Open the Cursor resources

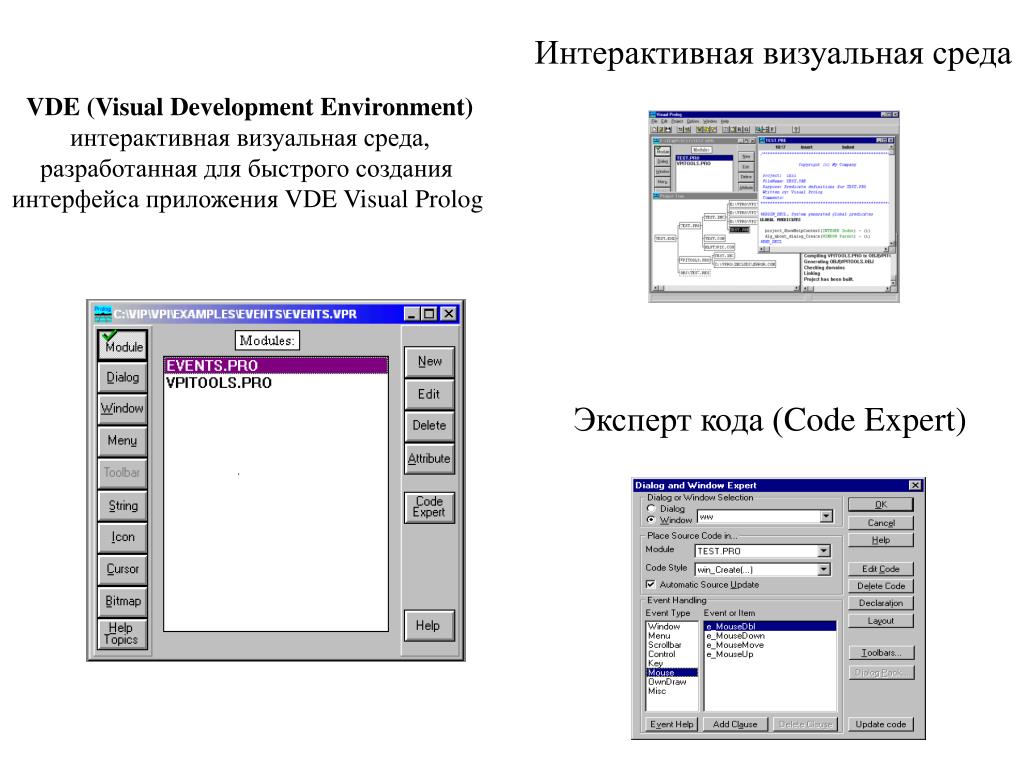click(123, 569)
